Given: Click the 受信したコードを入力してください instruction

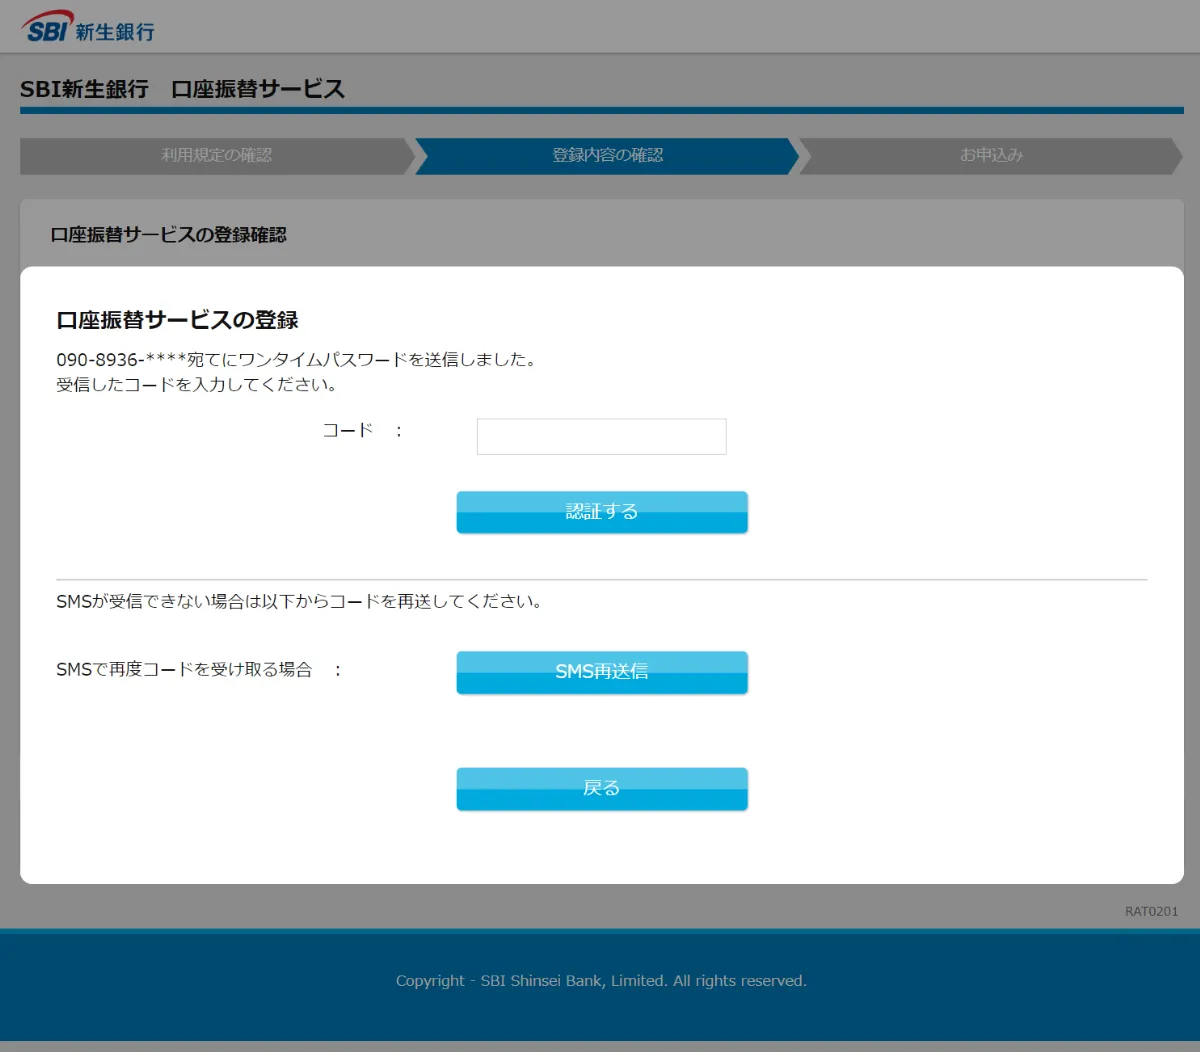Looking at the screenshot, I should click(196, 385).
